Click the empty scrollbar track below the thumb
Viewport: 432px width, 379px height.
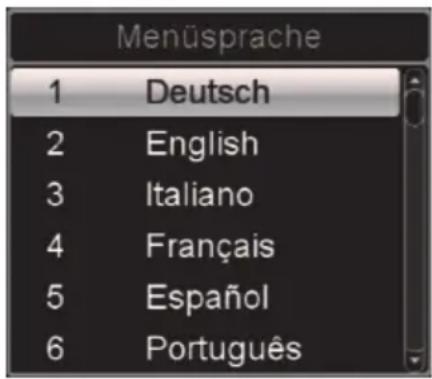pos(415,238)
